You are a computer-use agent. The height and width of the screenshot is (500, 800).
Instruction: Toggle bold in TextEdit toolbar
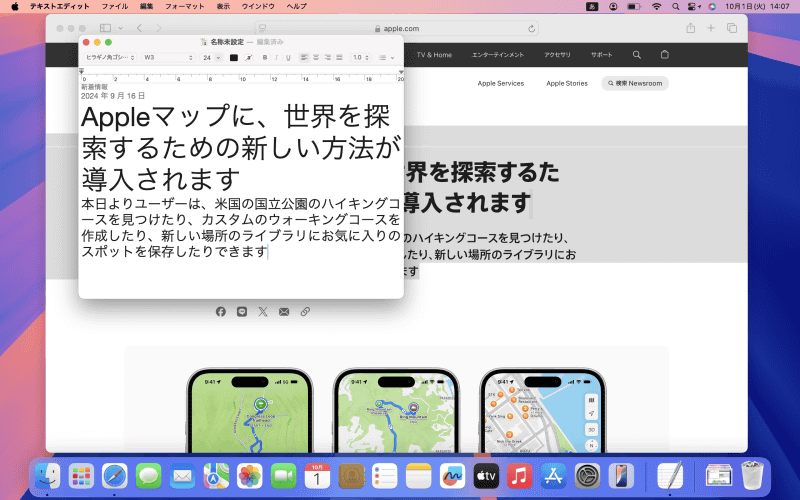[265, 58]
